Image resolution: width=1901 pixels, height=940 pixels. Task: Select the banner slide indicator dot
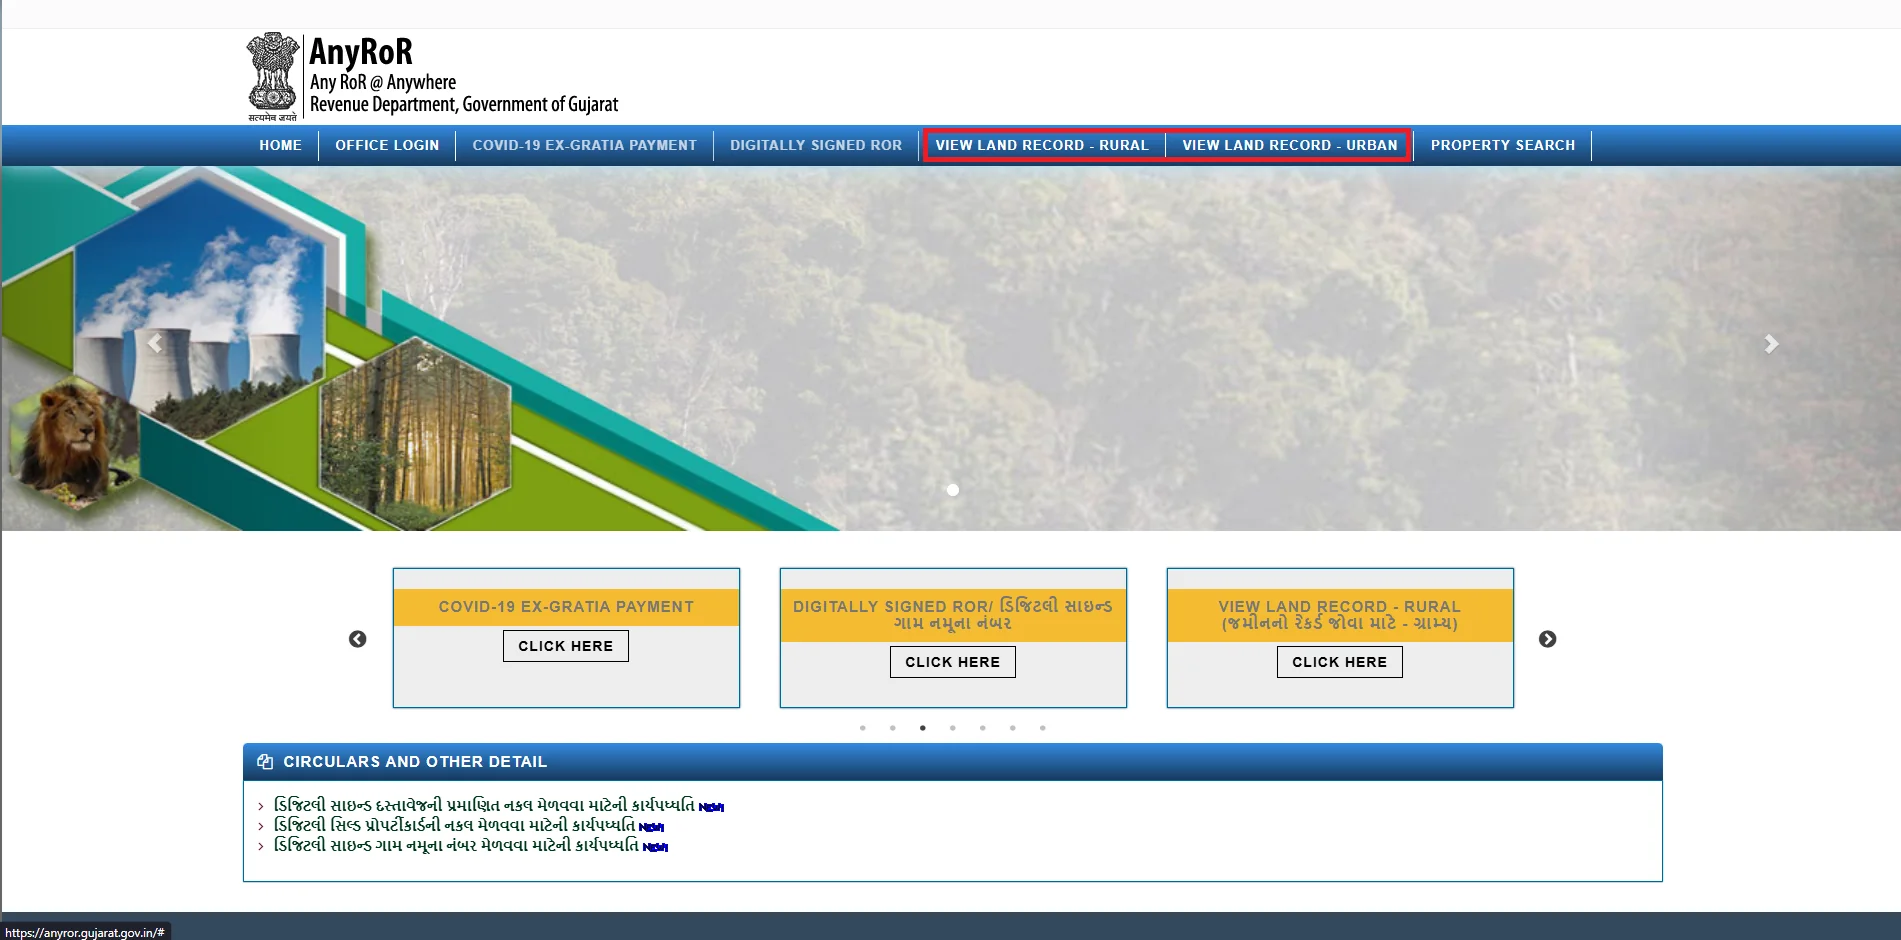(x=952, y=490)
